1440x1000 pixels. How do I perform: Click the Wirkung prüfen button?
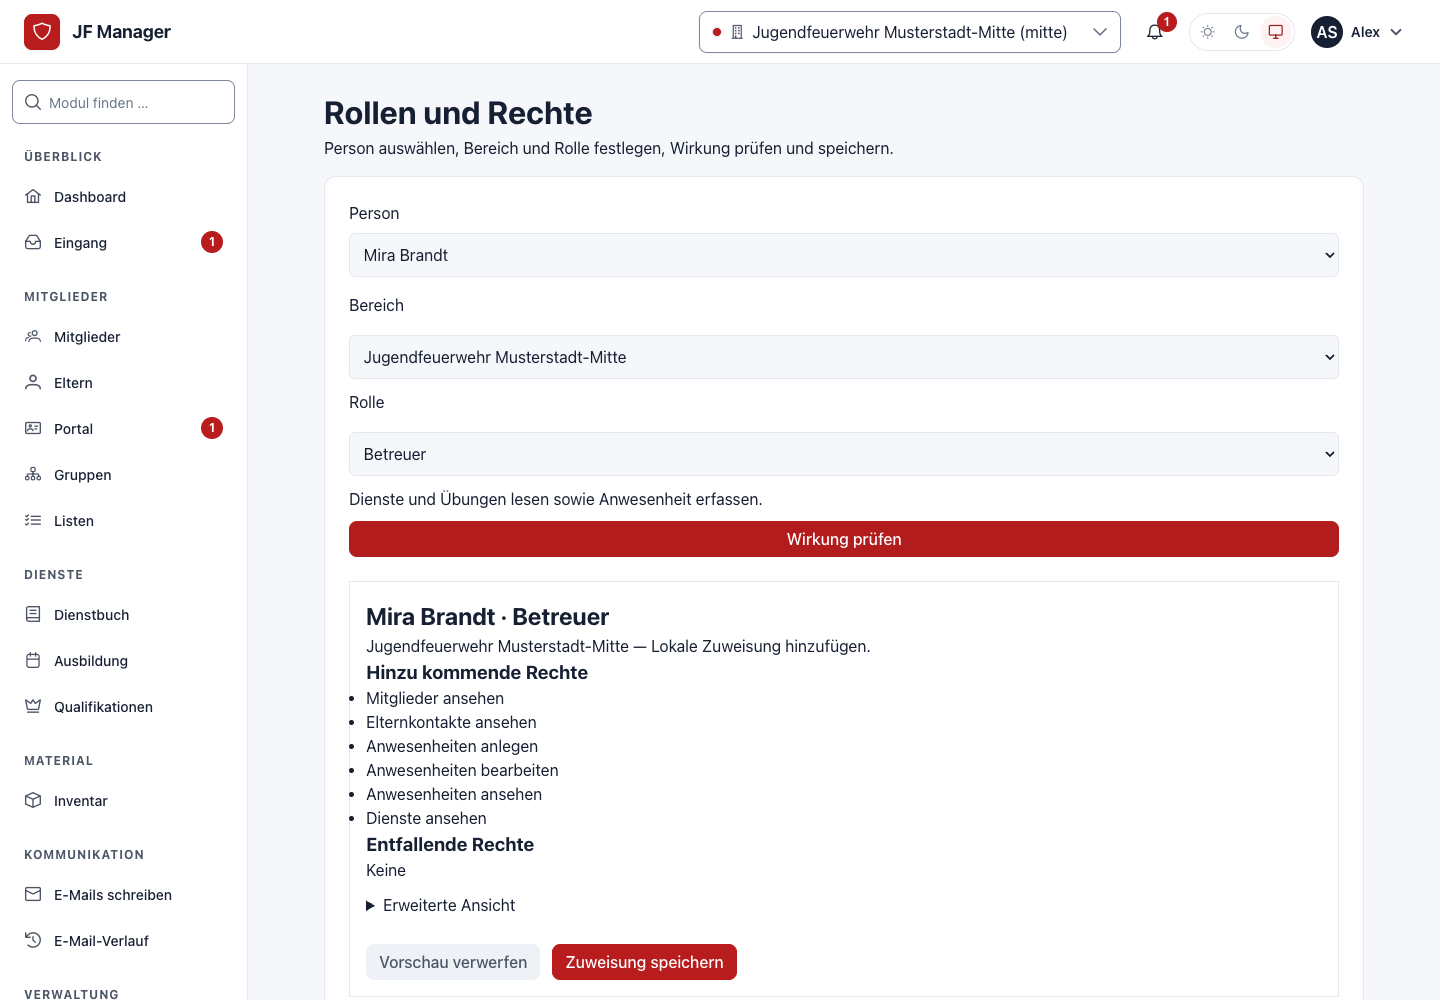click(x=844, y=539)
